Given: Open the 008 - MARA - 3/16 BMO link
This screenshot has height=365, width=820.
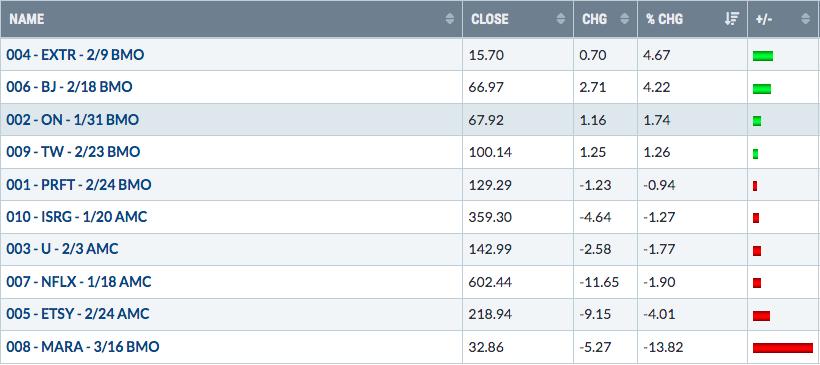Looking at the screenshot, I should click(x=83, y=346).
